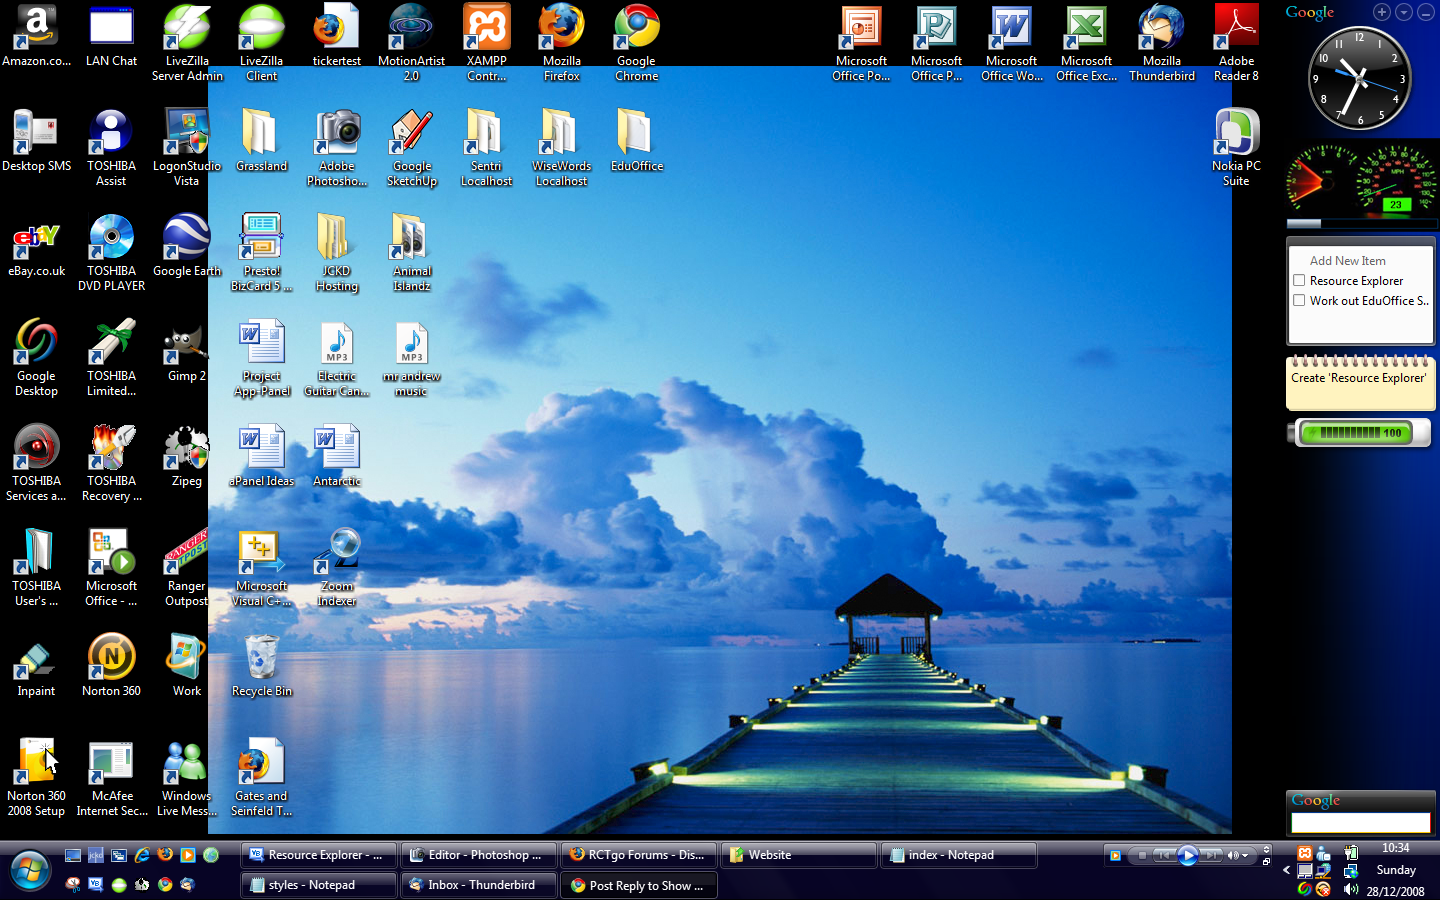The width and height of the screenshot is (1440, 900).
Task: Expand hidden system tray icons arrow
Action: point(1286,870)
